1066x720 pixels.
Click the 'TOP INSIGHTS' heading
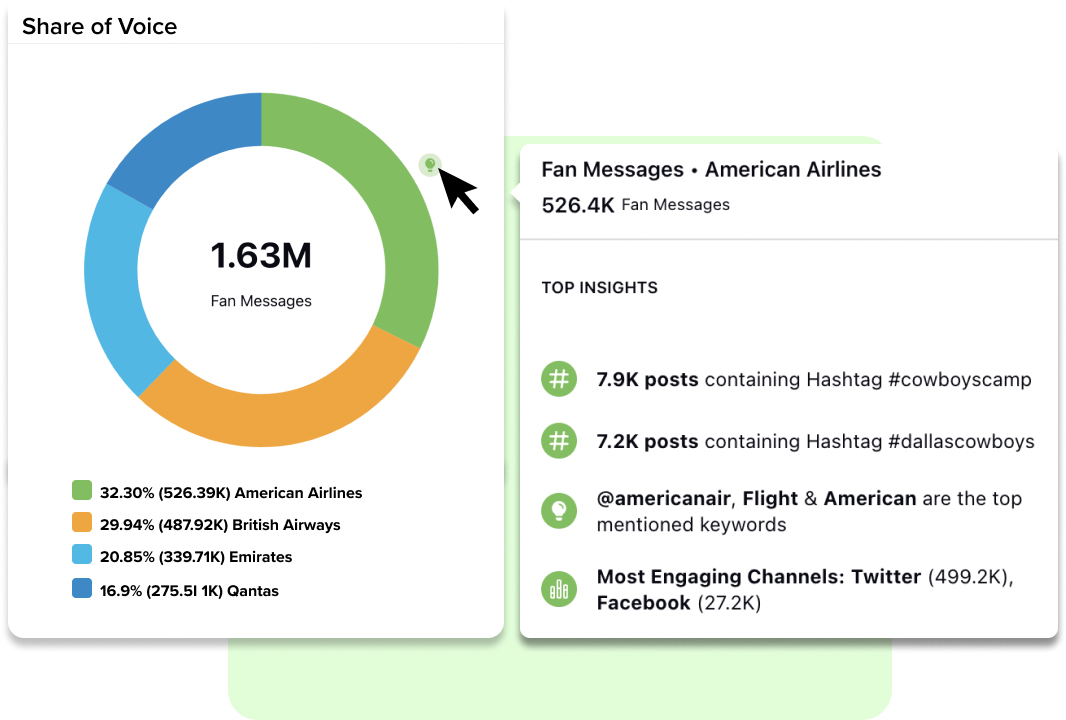[x=600, y=288]
